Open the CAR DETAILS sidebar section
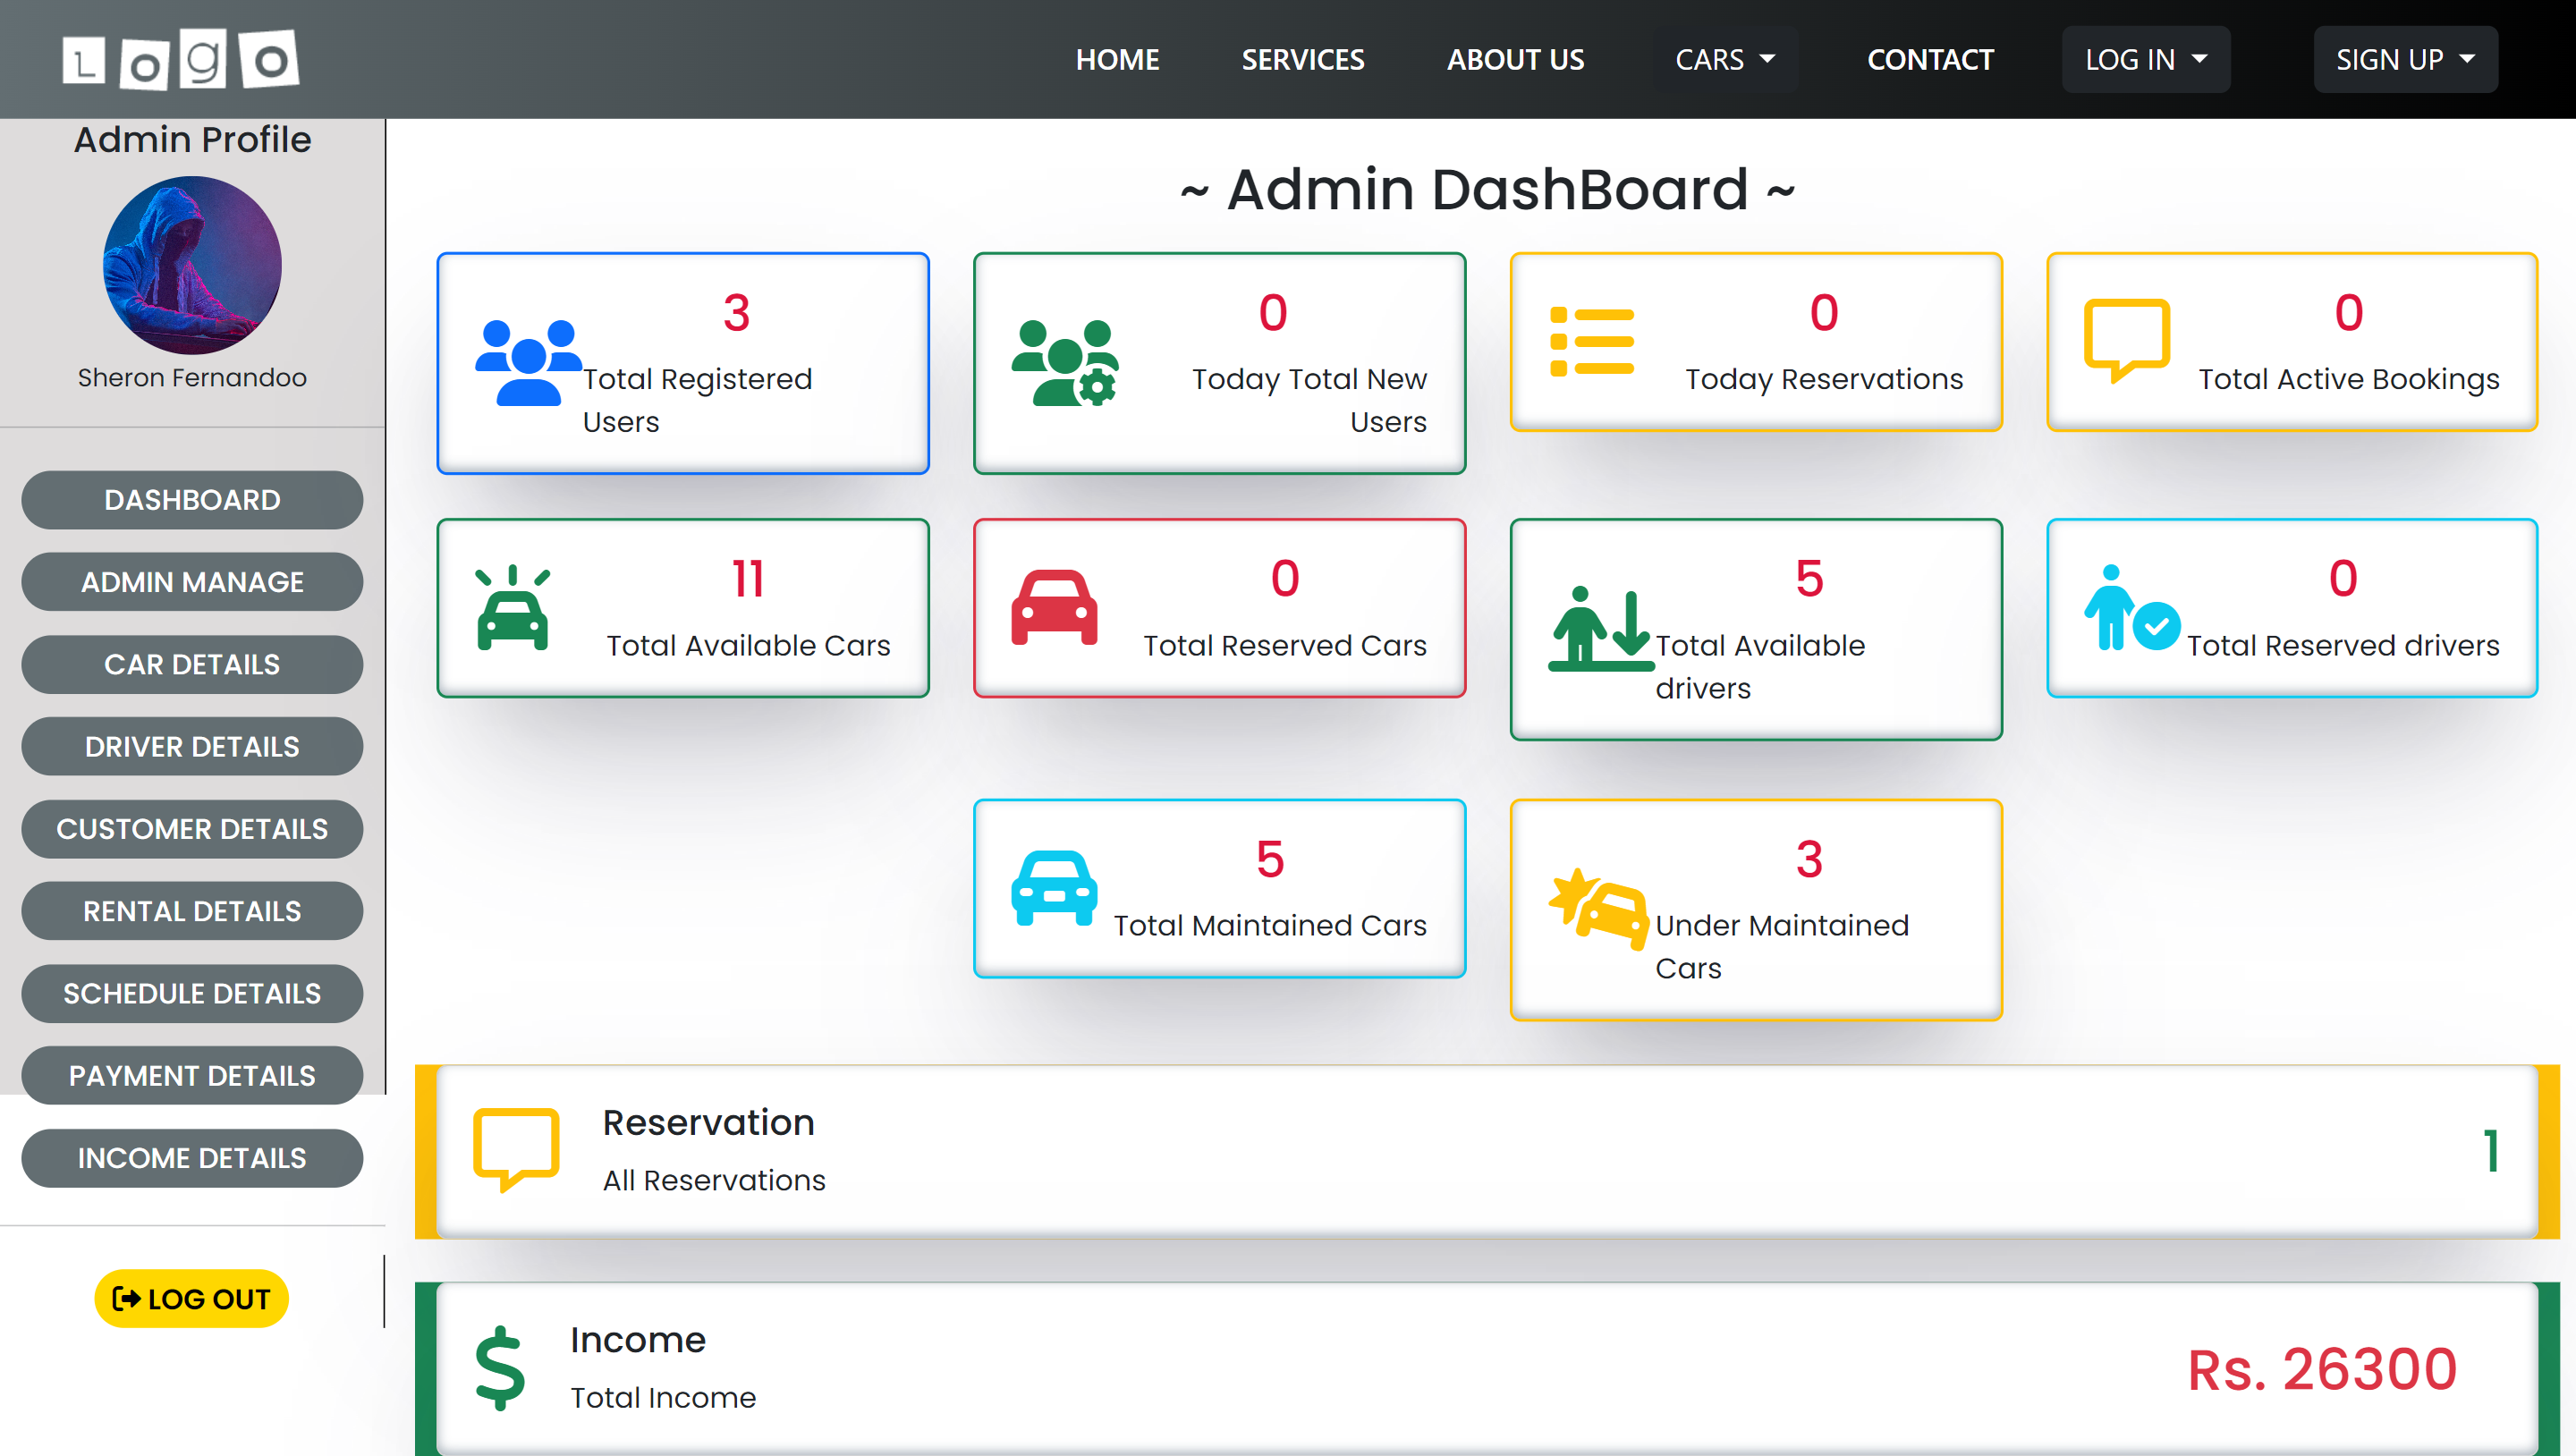 coord(192,664)
